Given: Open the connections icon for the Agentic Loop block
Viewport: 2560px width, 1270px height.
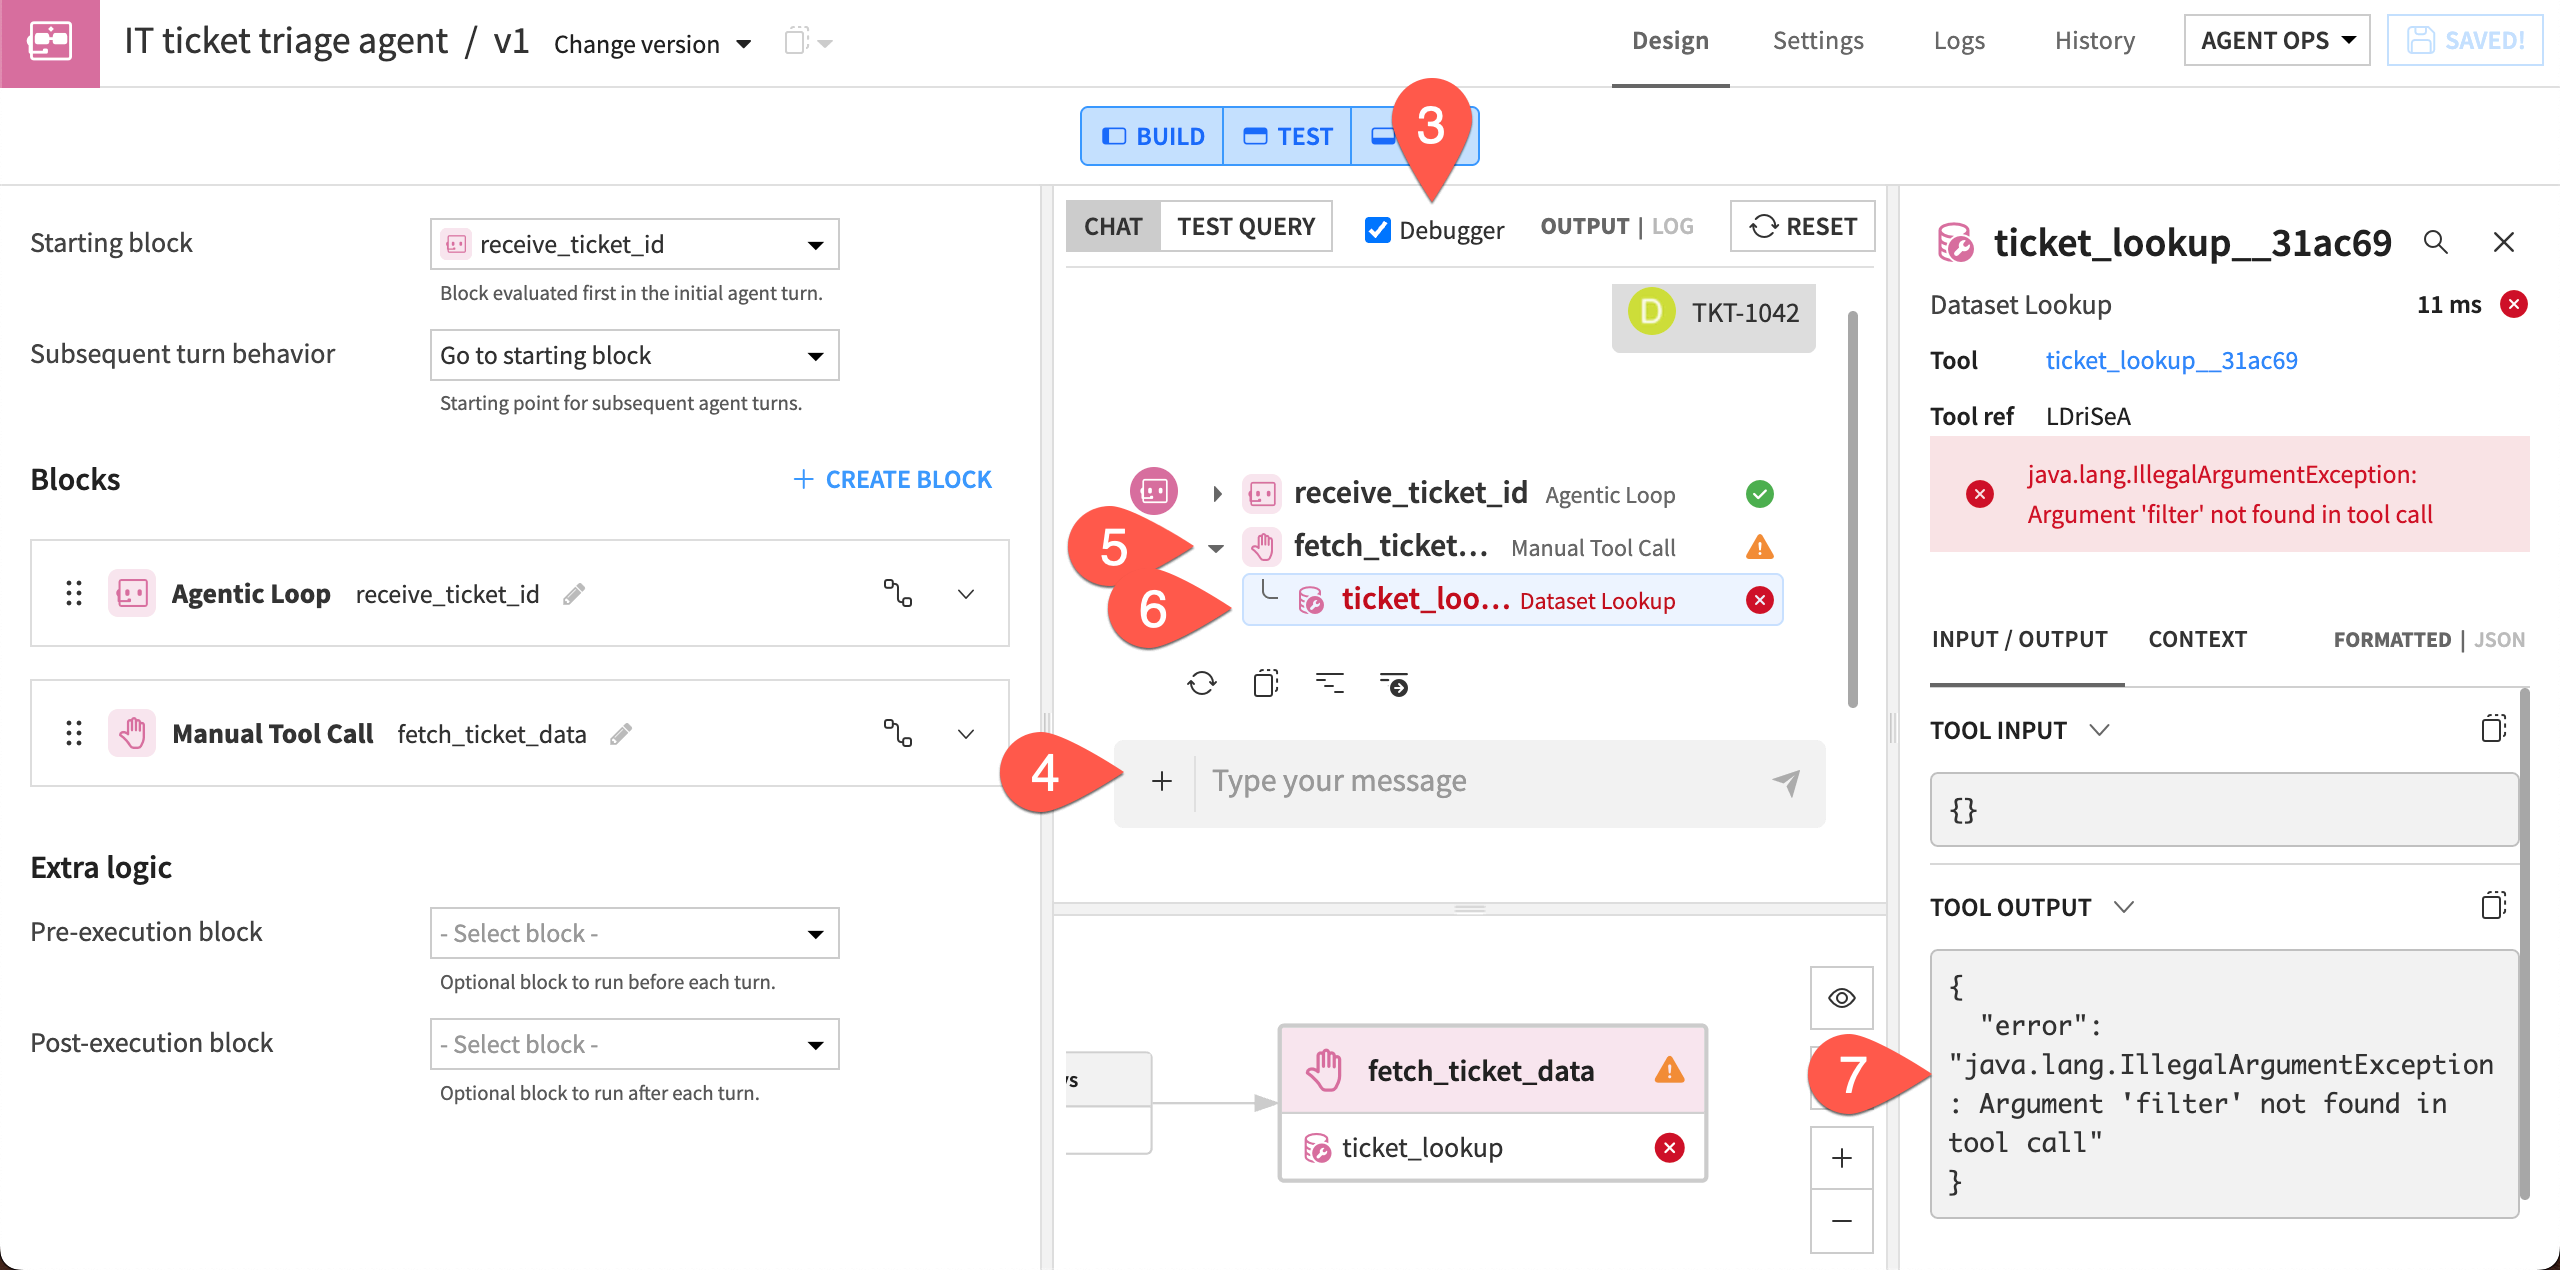Looking at the screenshot, I should point(897,594).
